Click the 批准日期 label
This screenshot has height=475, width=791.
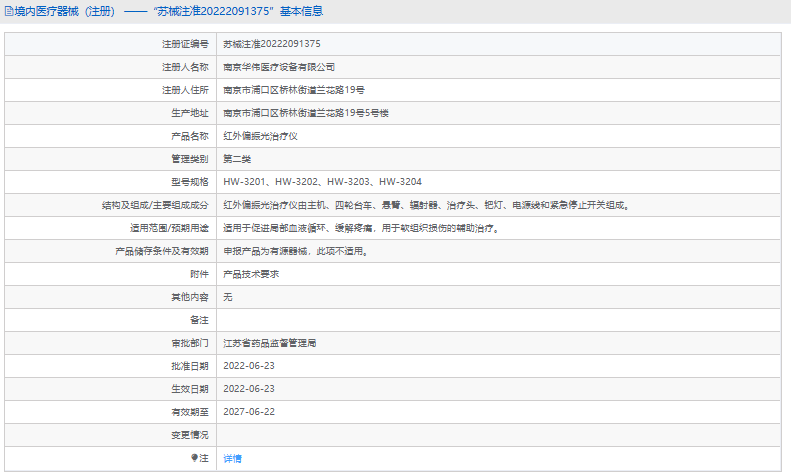(190, 366)
